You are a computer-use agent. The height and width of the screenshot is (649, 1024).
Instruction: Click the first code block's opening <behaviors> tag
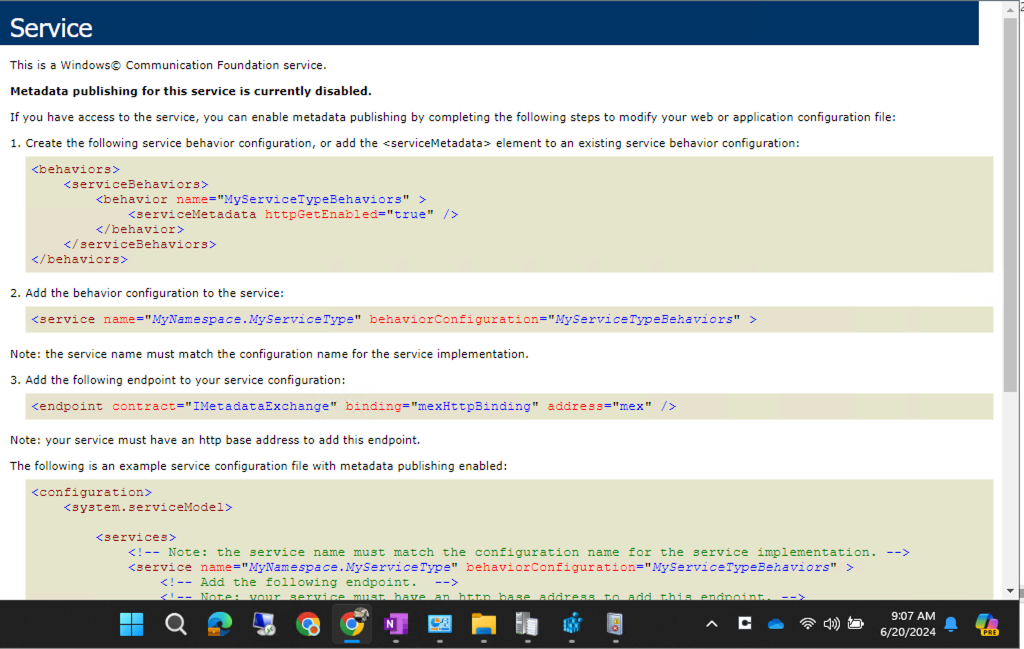76,169
